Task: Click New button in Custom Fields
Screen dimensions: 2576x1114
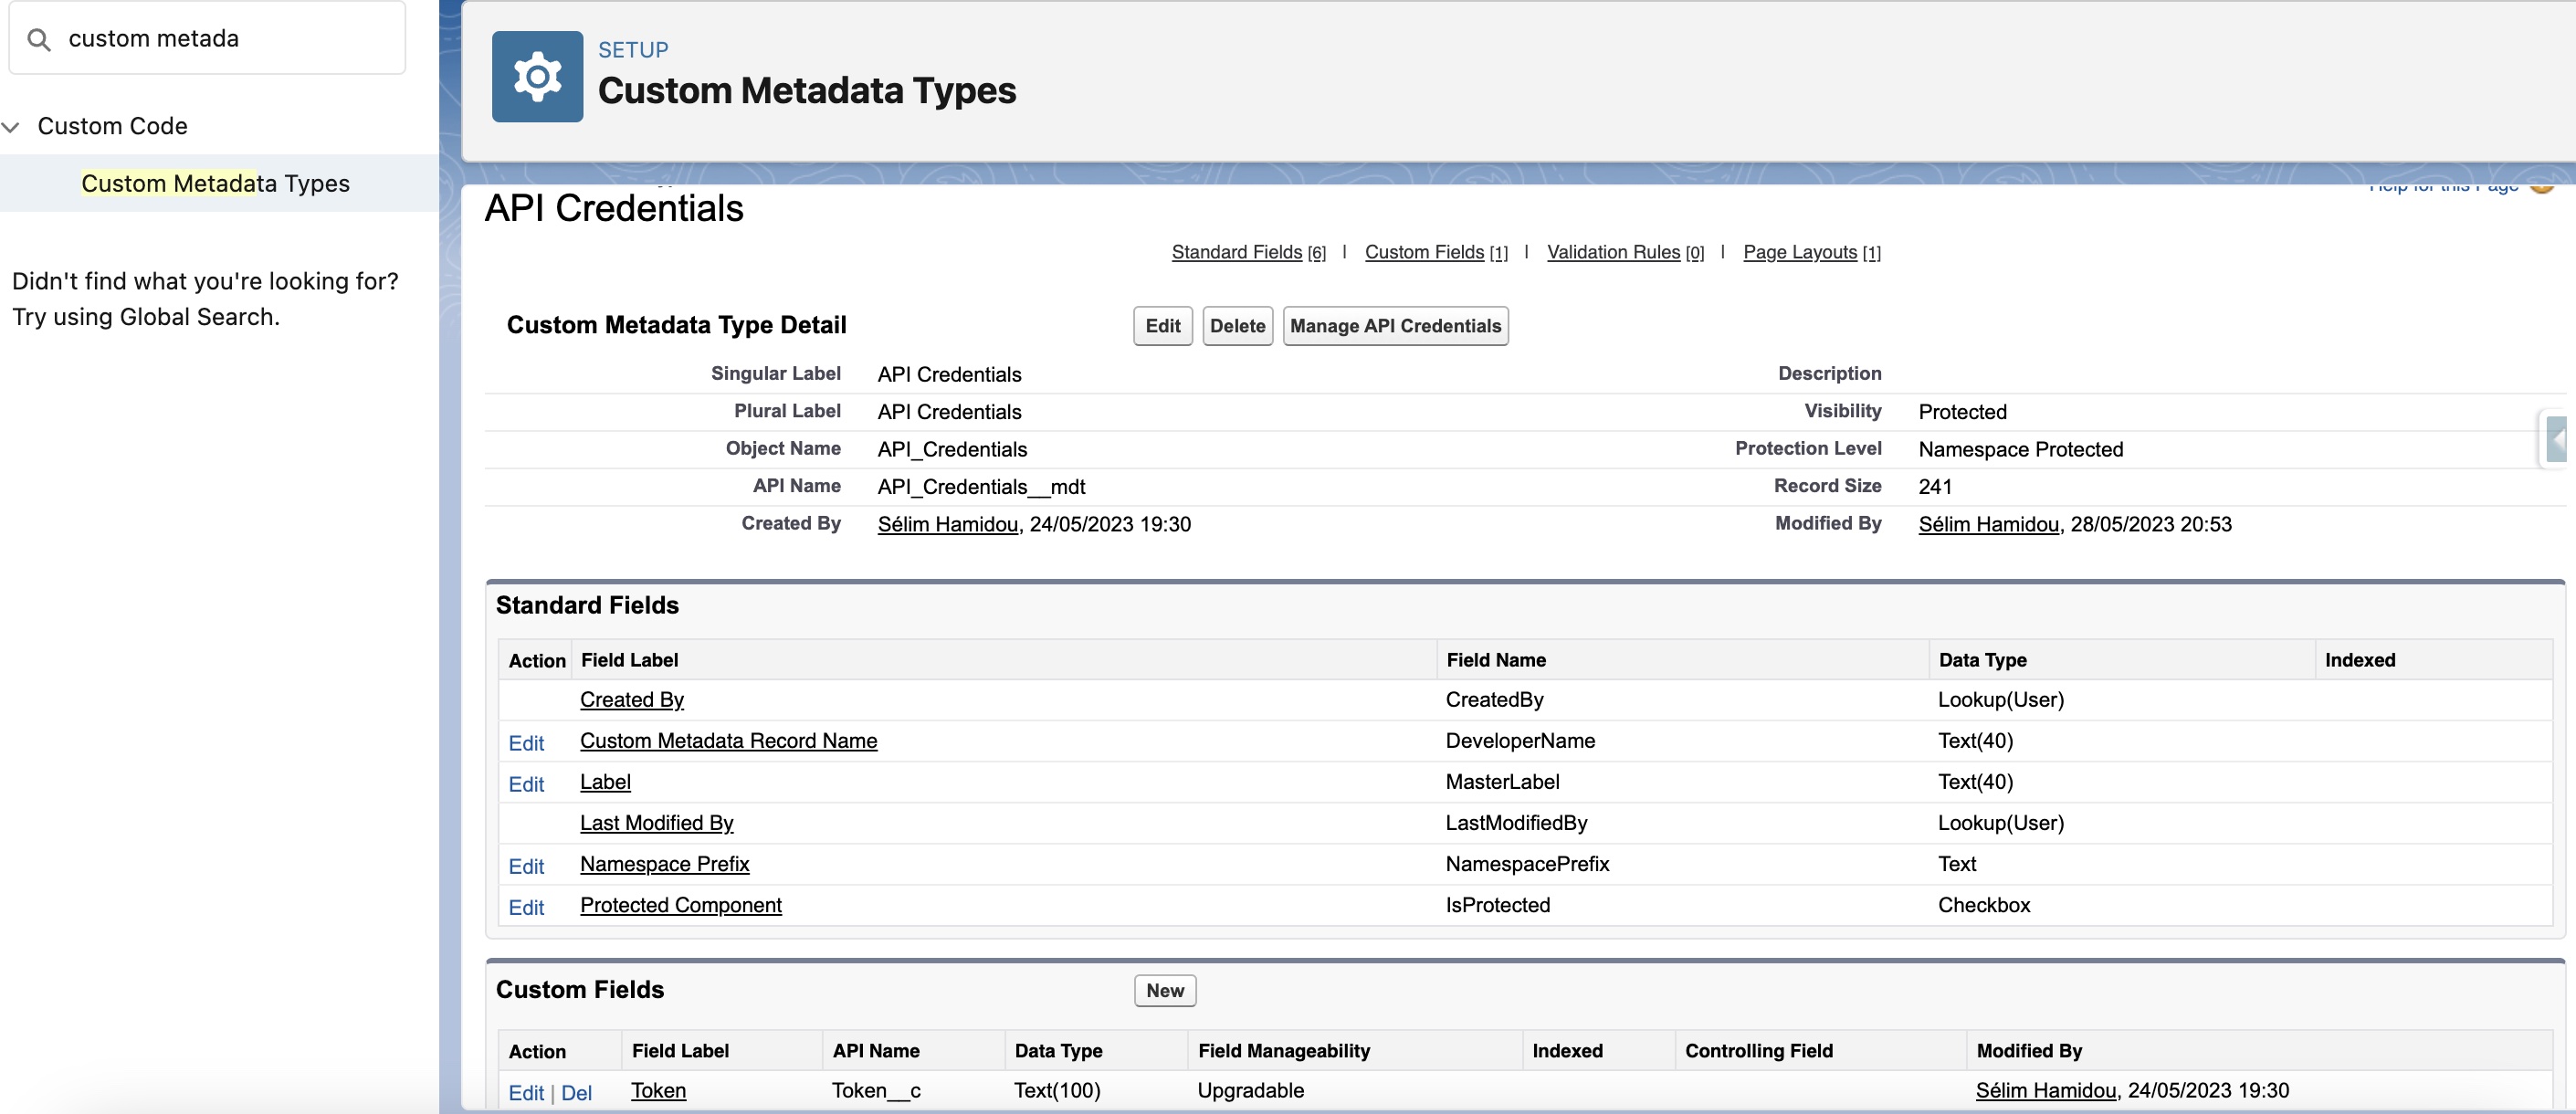Action: tap(1164, 991)
